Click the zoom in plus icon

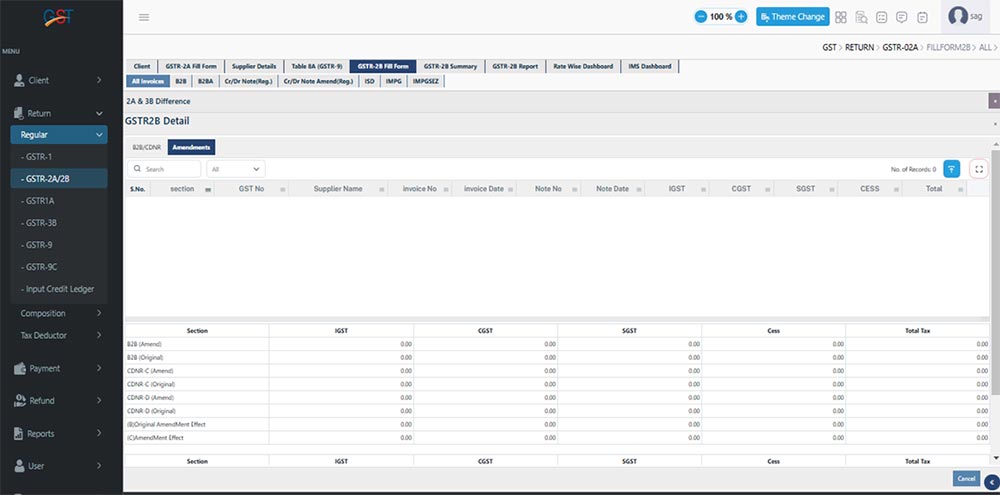[741, 17]
